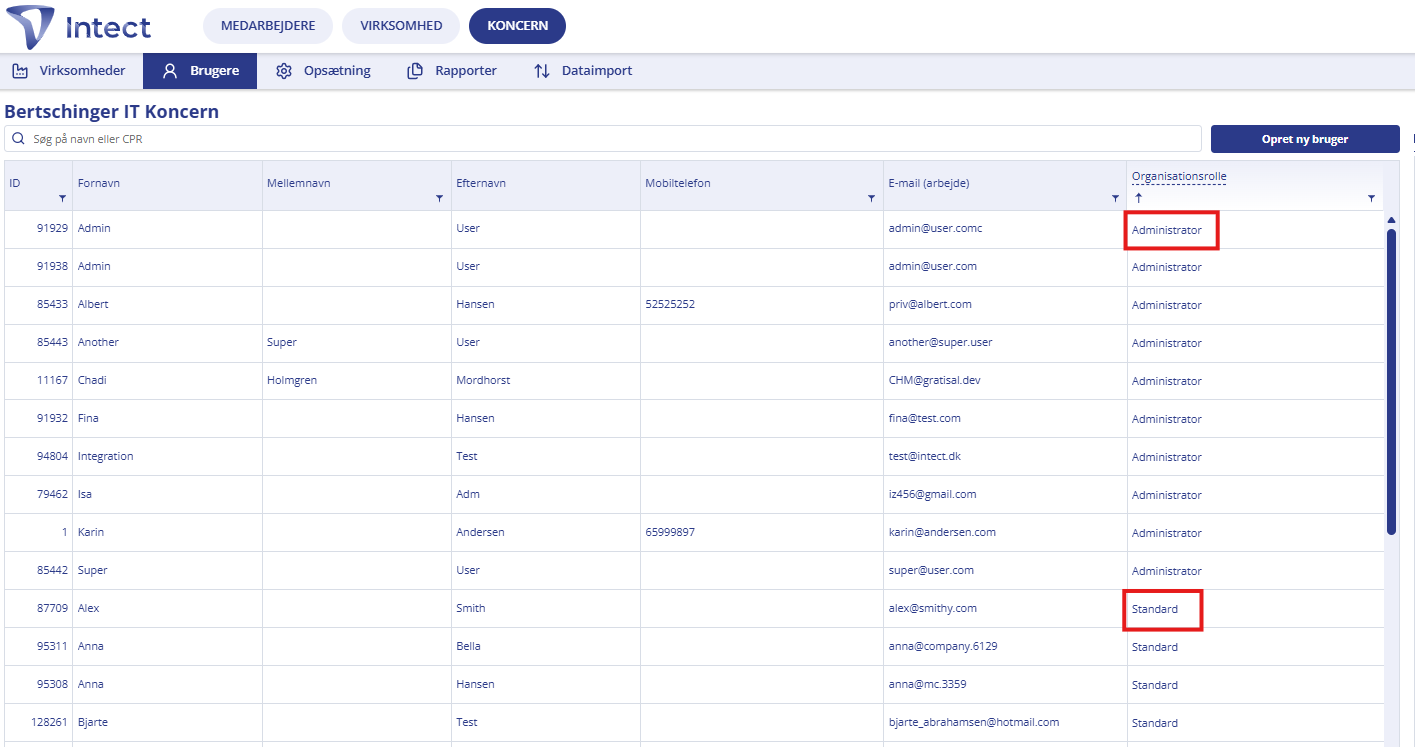Click the vertical scrollbar thumb
The height and width of the screenshot is (747, 1415).
(1391, 382)
